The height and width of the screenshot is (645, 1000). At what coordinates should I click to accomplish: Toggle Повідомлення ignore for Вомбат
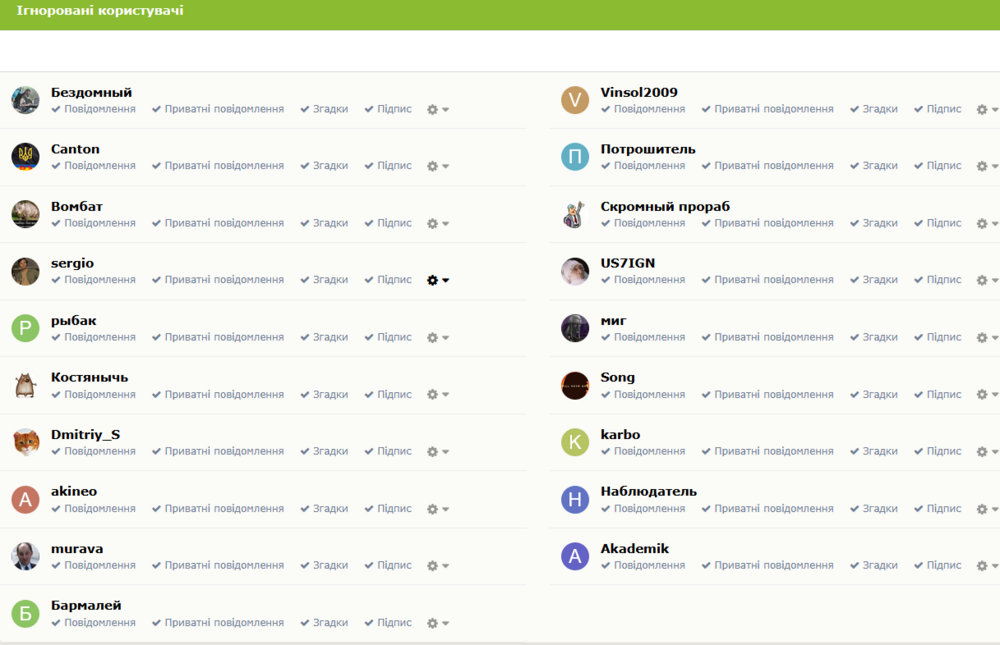point(94,223)
